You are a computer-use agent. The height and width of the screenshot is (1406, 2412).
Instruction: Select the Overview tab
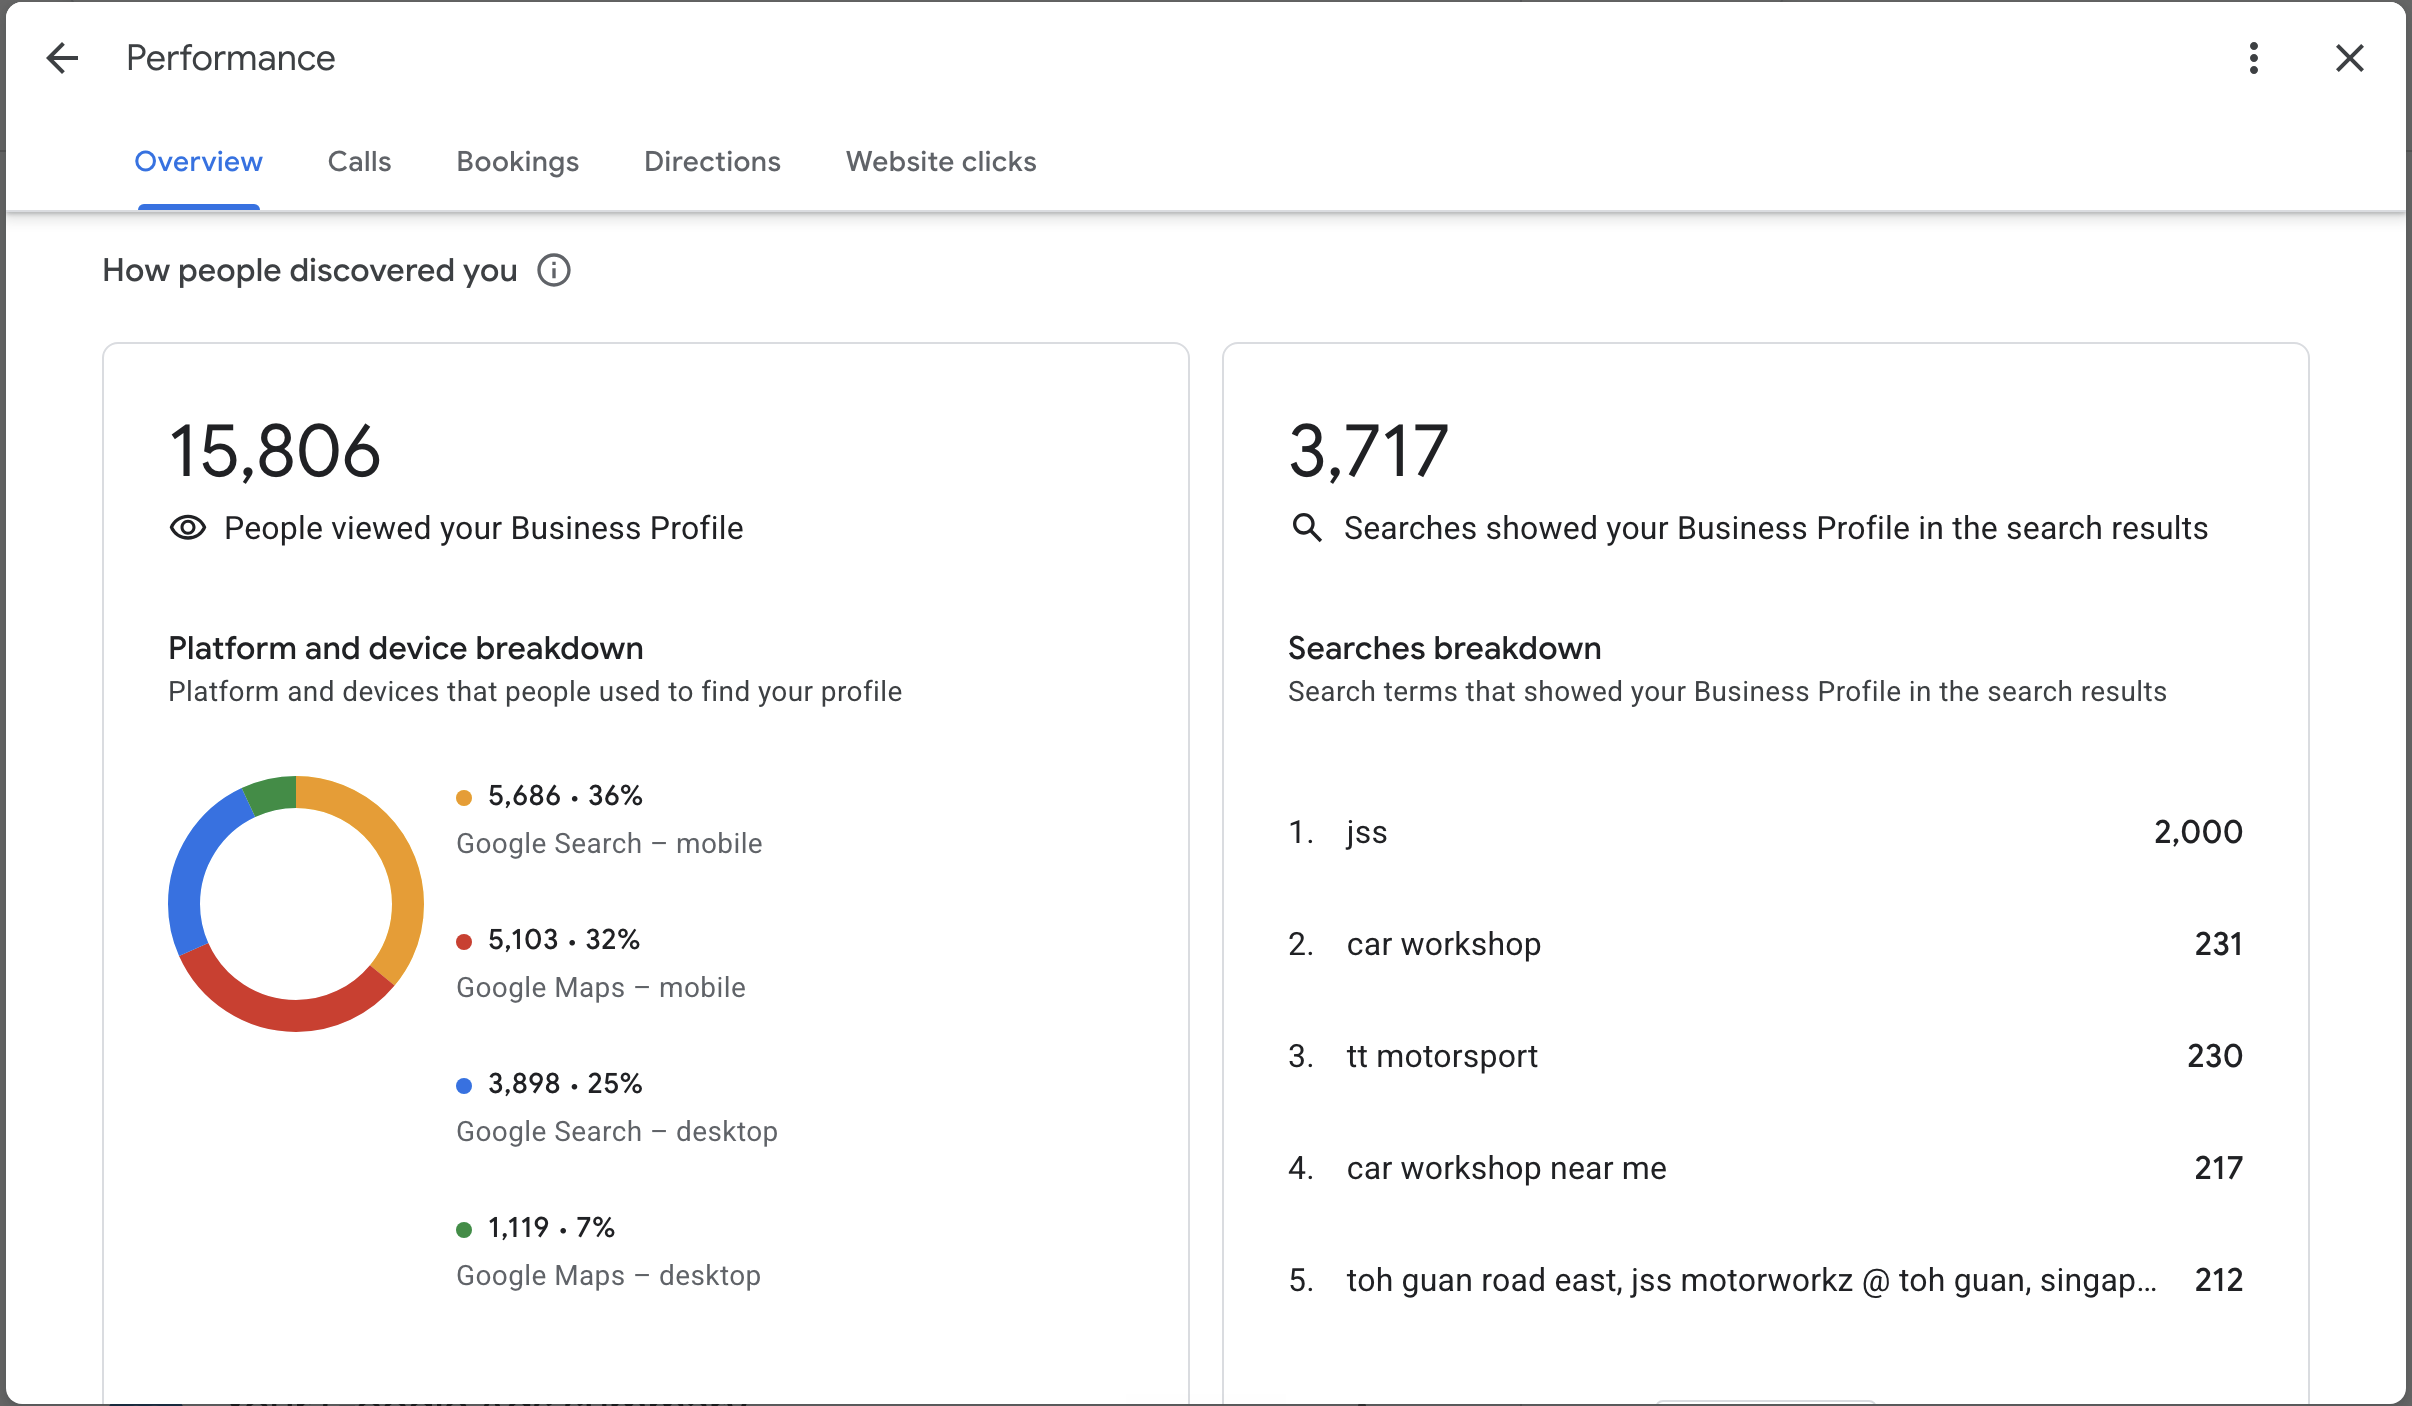click(198, 161)
